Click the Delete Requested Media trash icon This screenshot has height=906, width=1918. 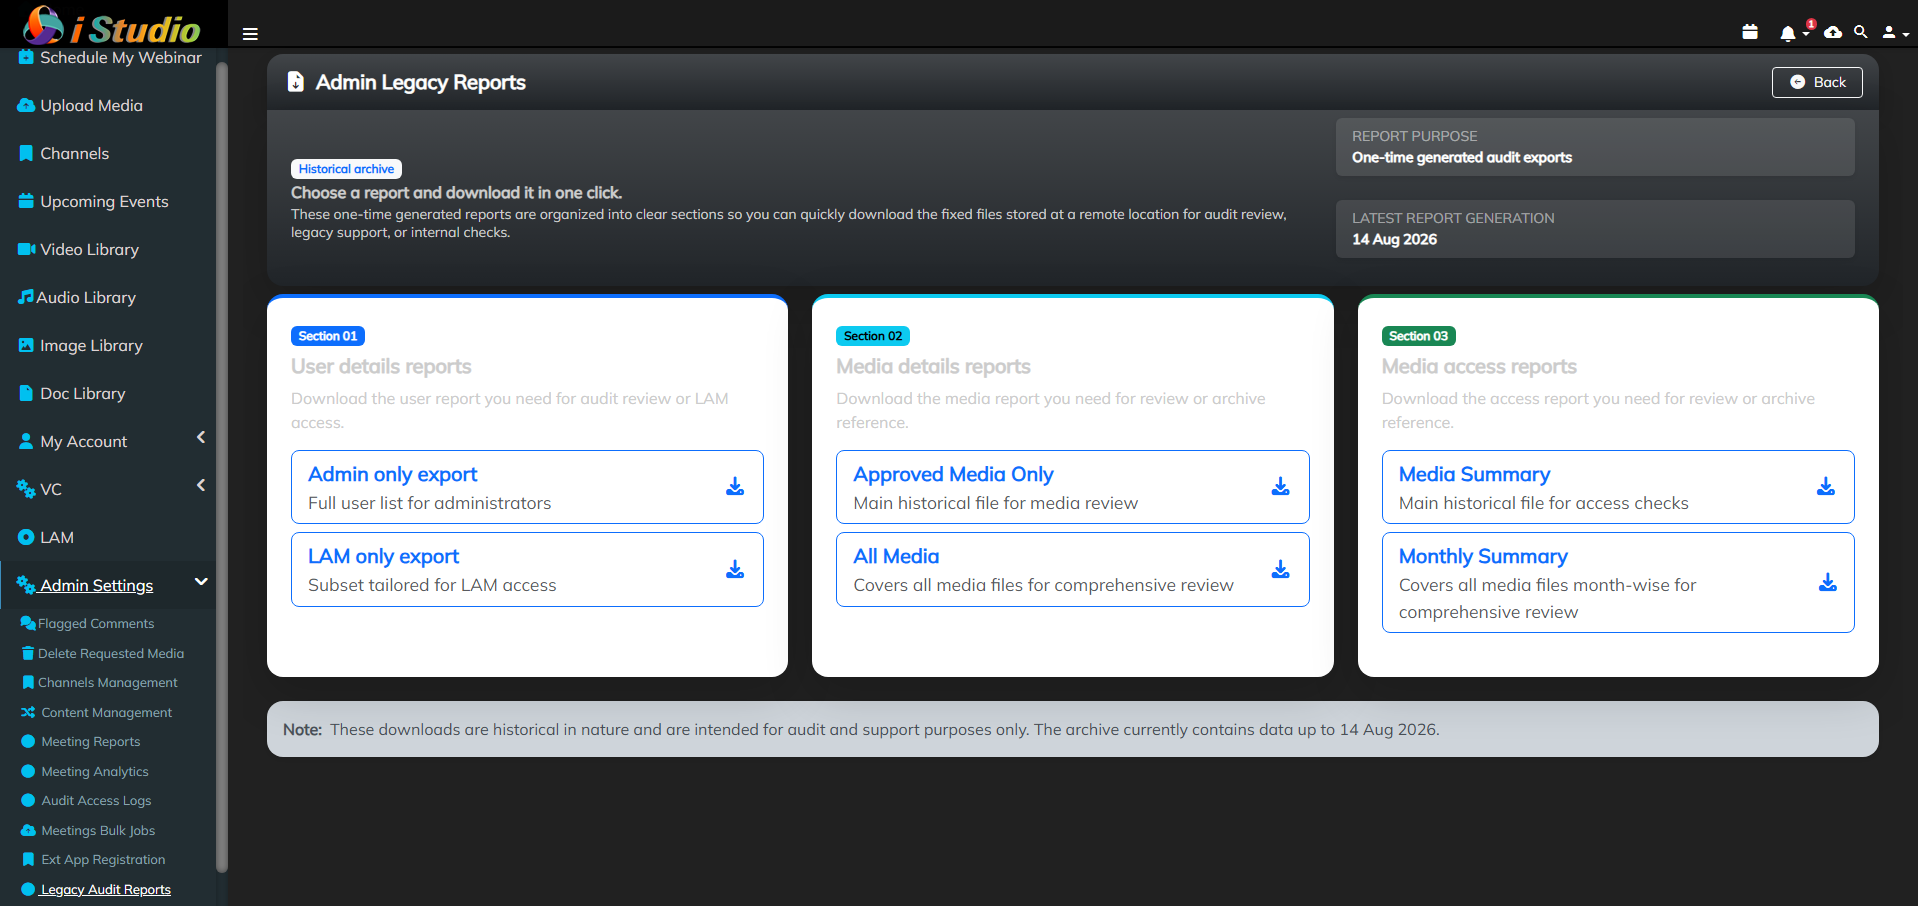pos(28,653)
